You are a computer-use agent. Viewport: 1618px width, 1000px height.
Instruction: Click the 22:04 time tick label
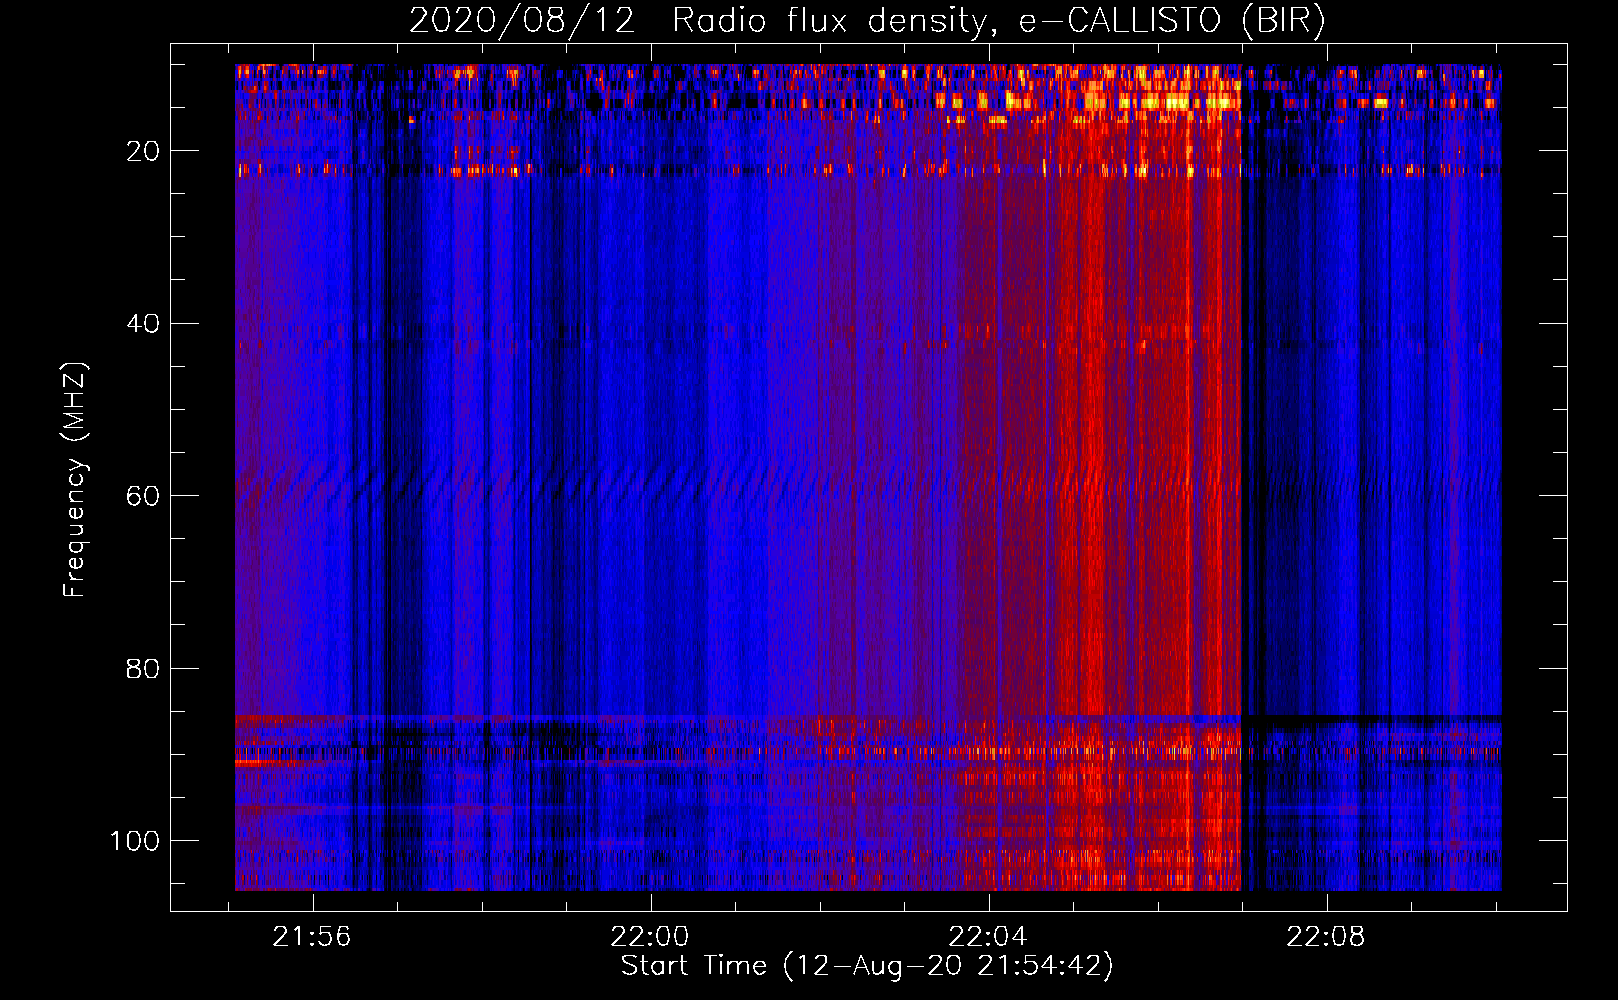pyautogui.click(x=988, y=937)
